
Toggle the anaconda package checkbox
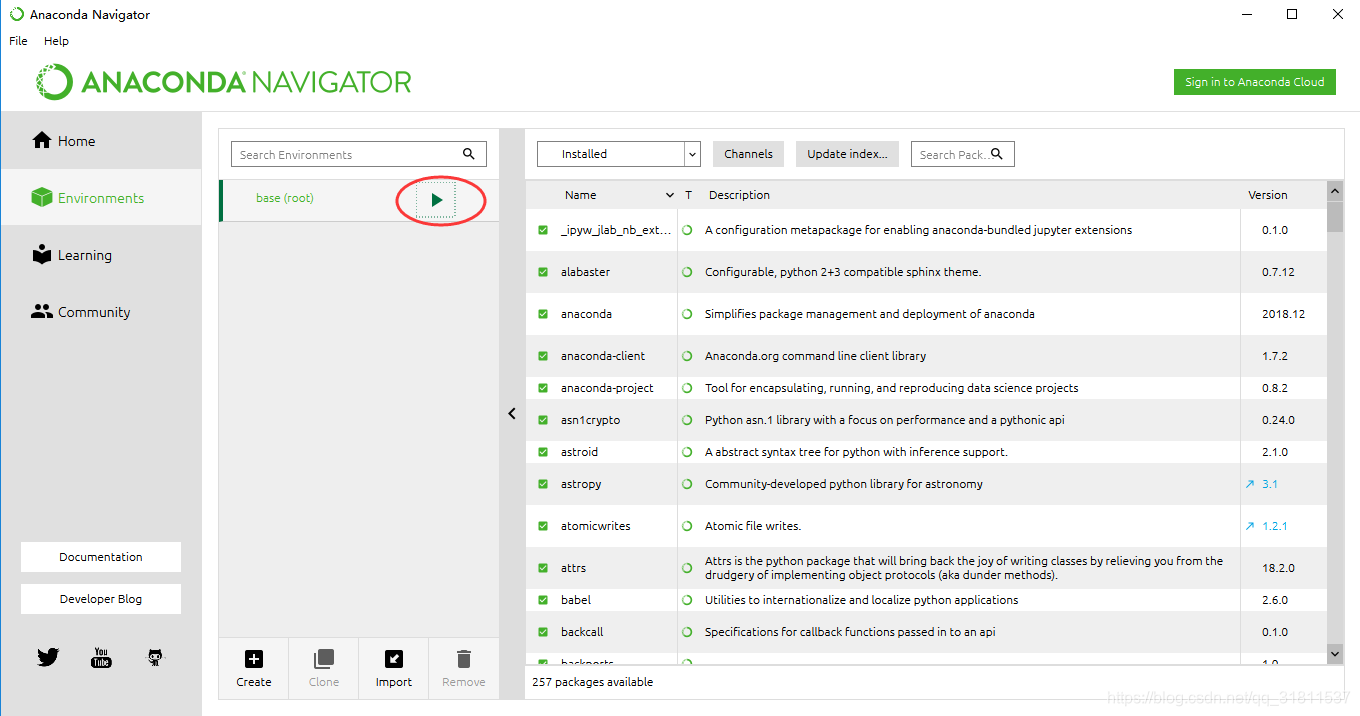[543, 314]
